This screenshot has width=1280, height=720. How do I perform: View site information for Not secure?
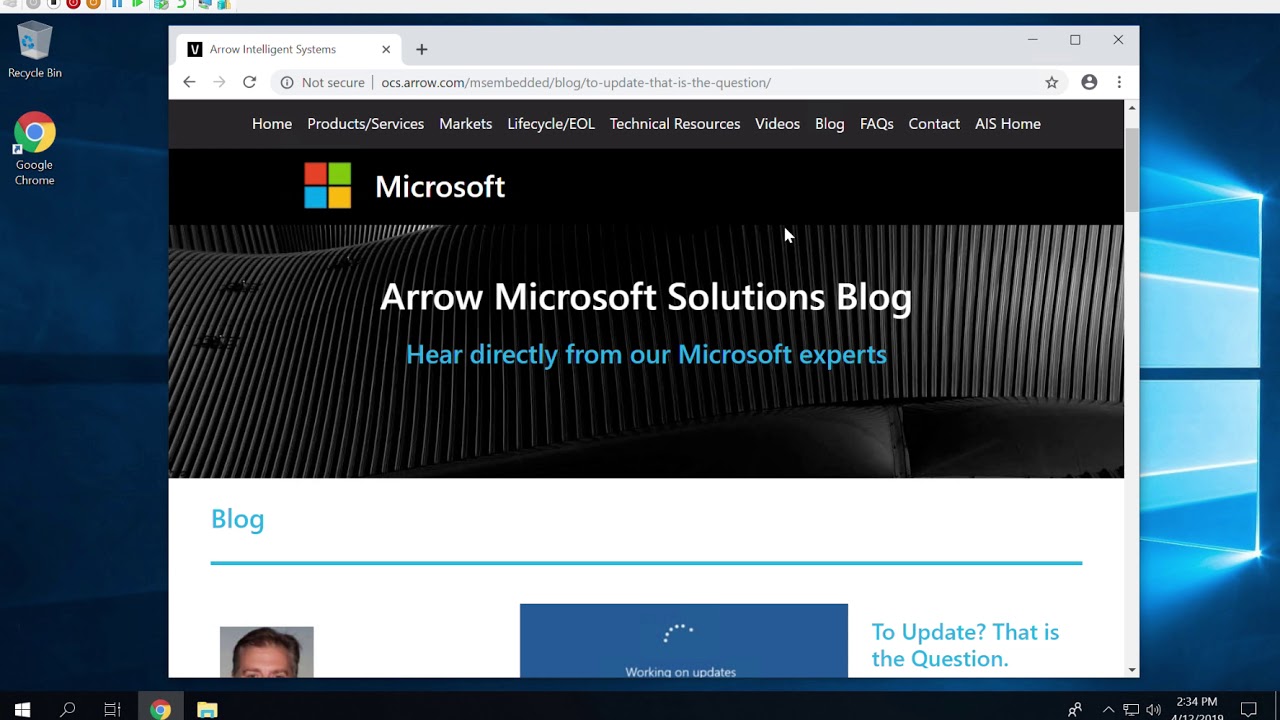[x=322, y=83]
